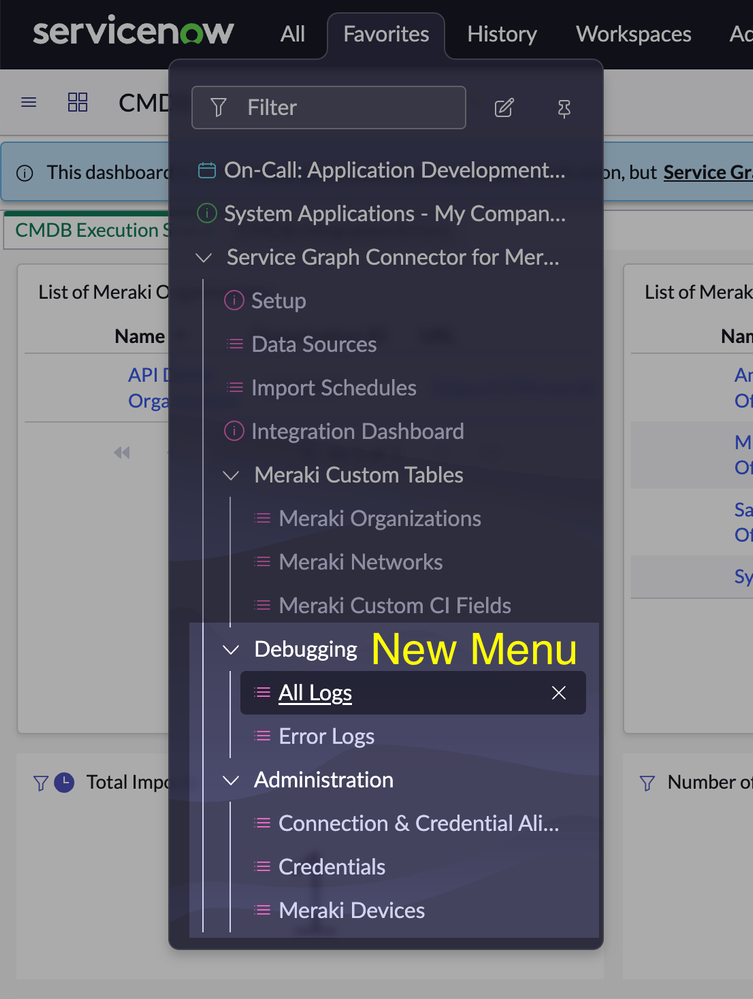Open Meraki Custom CI Fields
The image size is (753, 999).
pyautogui.click(x=394, y=605)
